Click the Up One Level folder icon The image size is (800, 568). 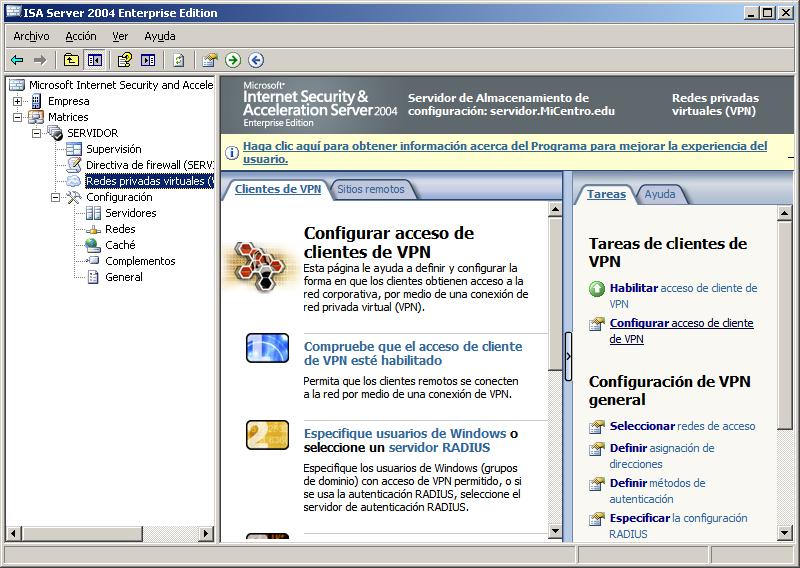(71, 60)
